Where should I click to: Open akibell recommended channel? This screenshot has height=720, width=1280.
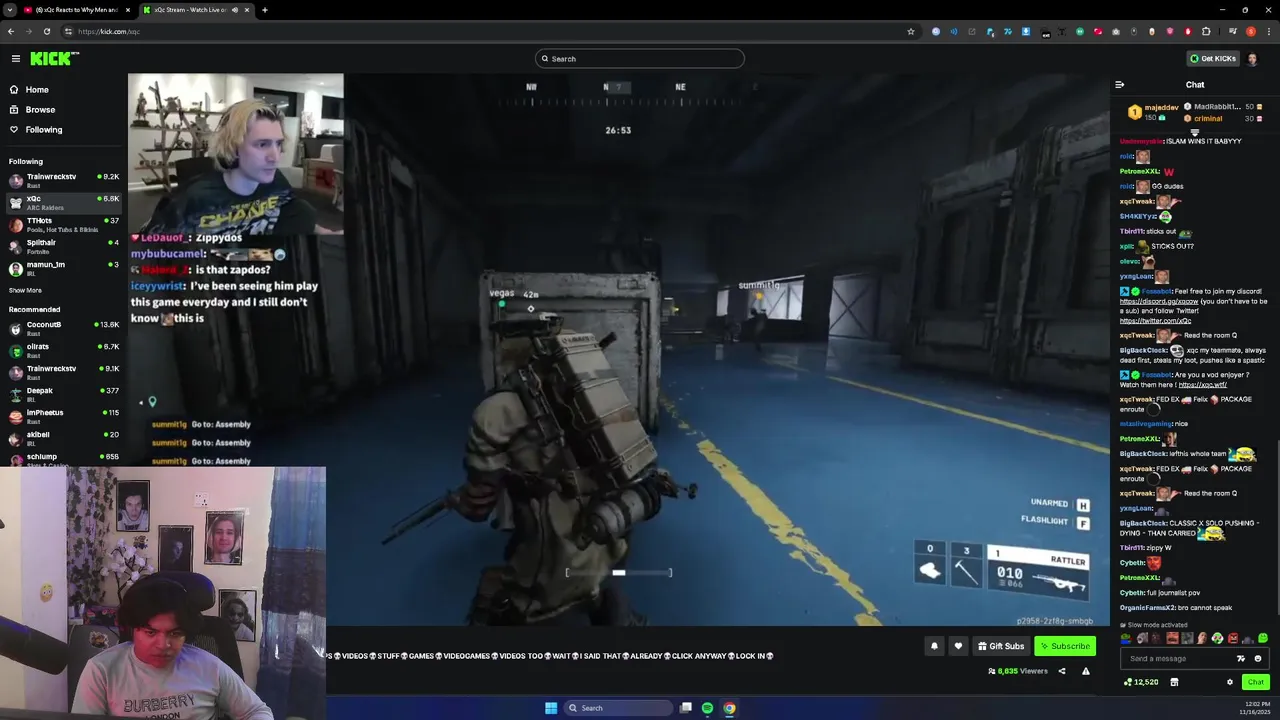[64, 439]
